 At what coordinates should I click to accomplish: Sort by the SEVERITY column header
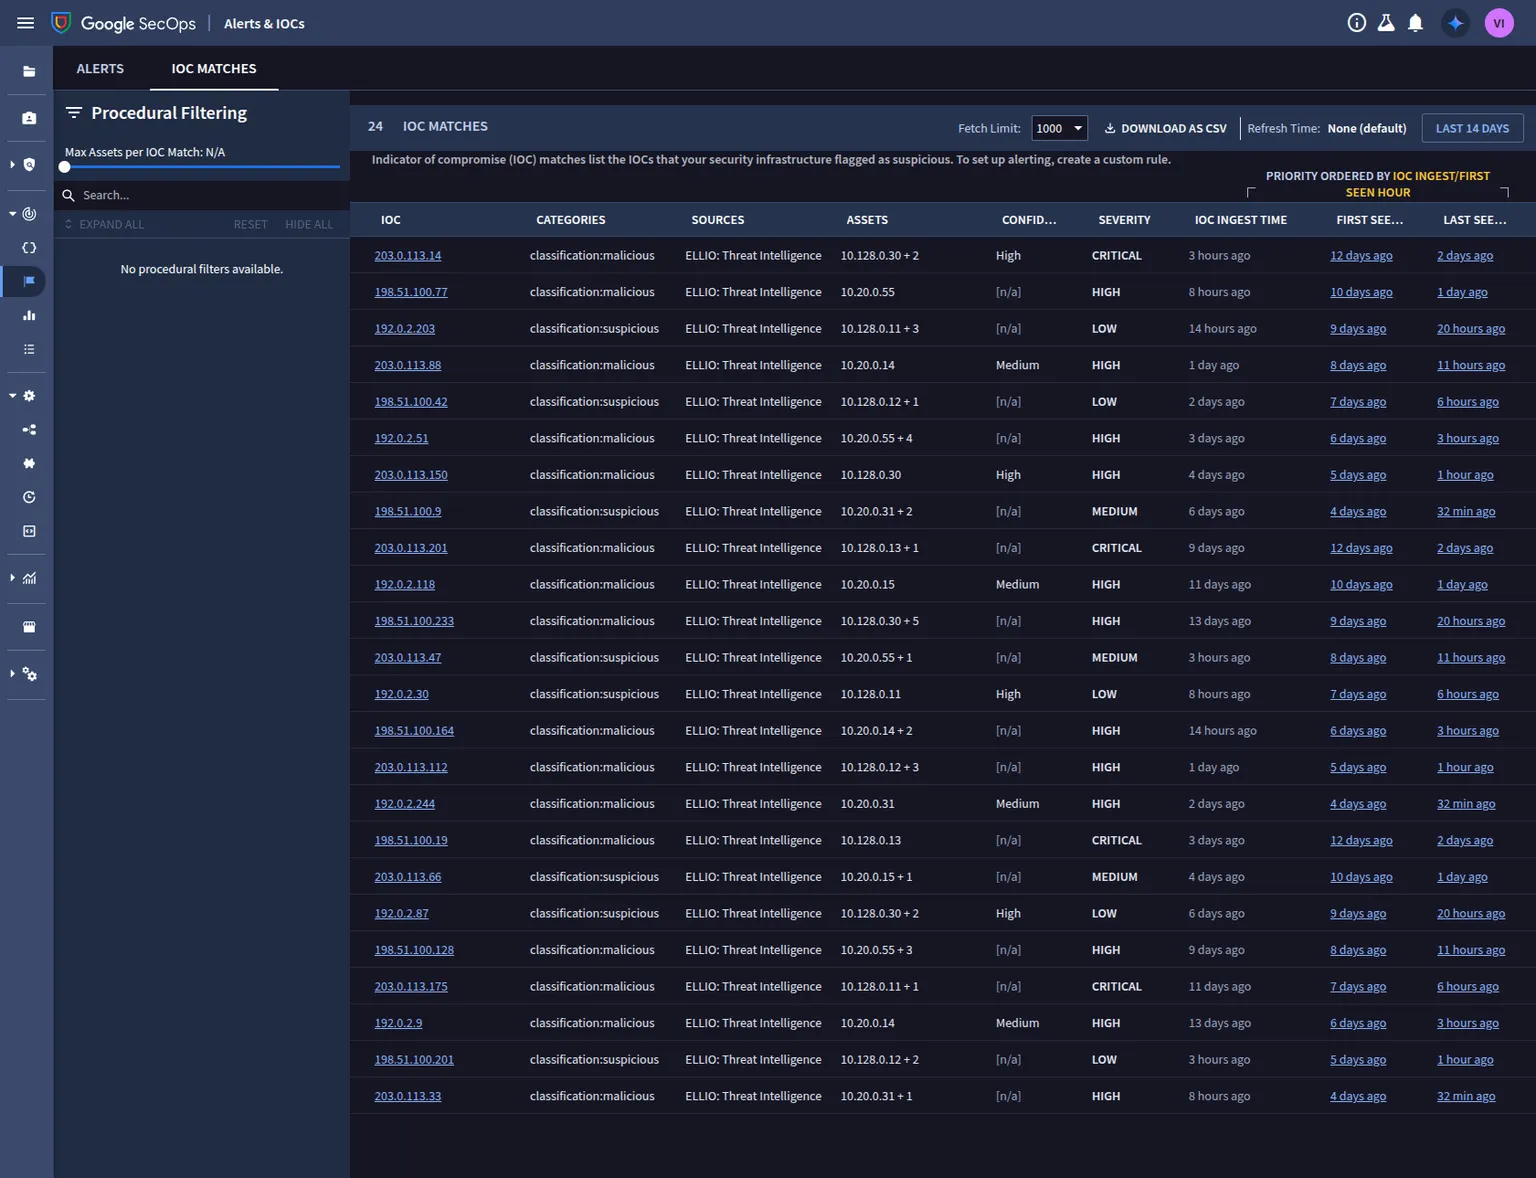click(x=1124, y=220)
